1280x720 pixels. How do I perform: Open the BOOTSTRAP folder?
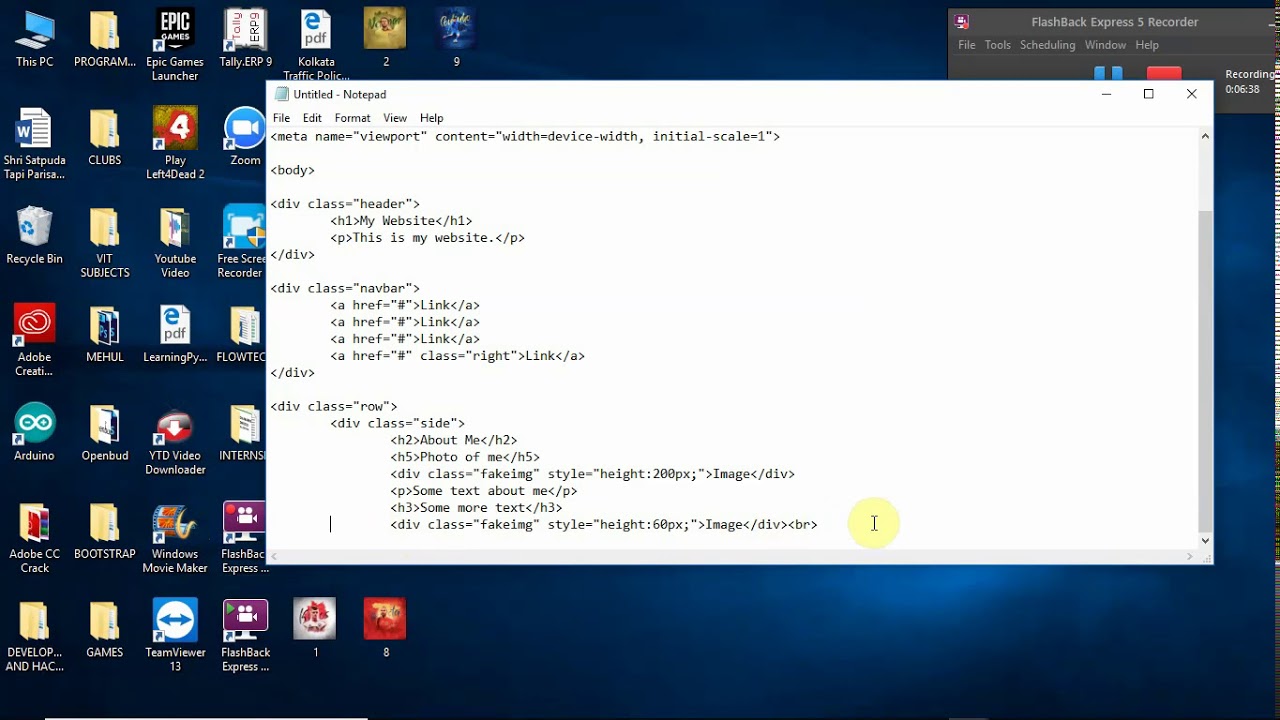[105, 531]
